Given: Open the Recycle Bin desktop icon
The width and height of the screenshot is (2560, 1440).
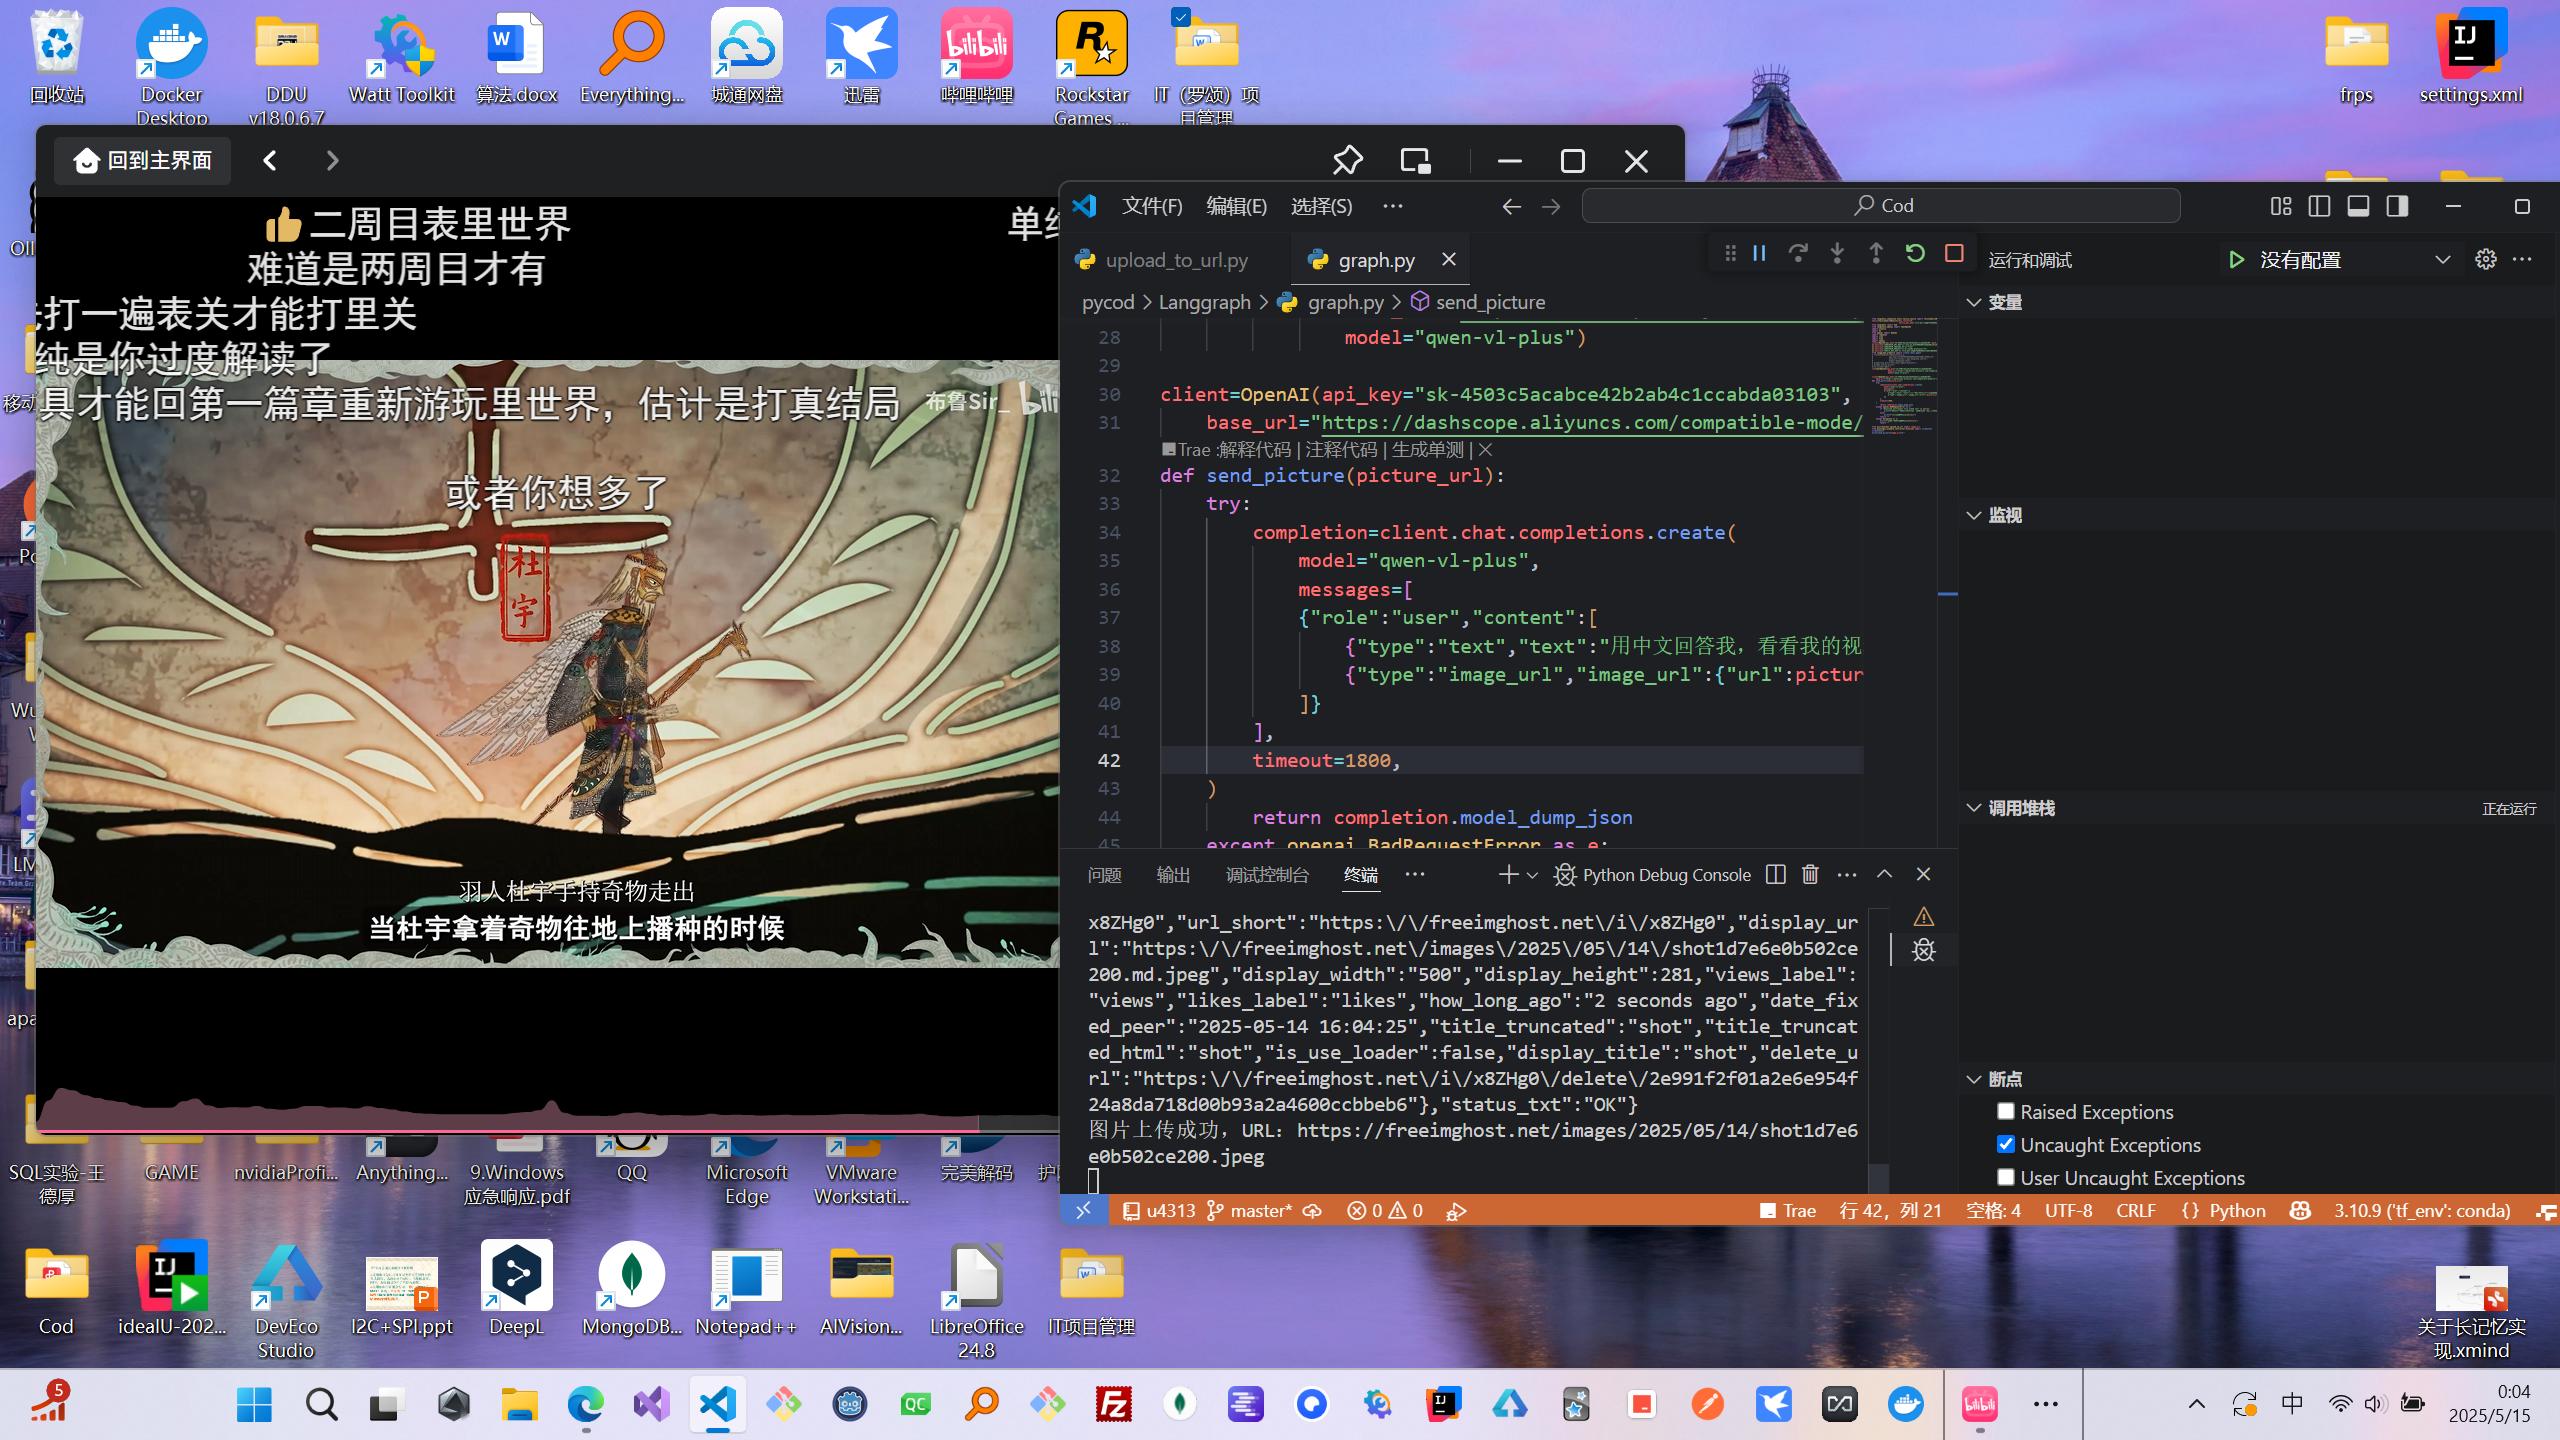Looking at the screenshot, I should point(57,56).
